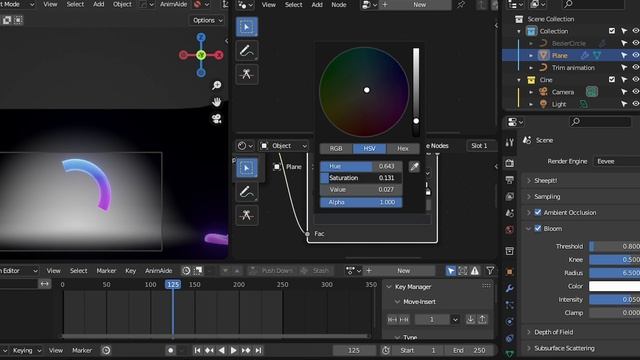The height and width of the screenshot is (360, 640).
Task: Open the Marker menu in the NLA editor
Action: 106,271
